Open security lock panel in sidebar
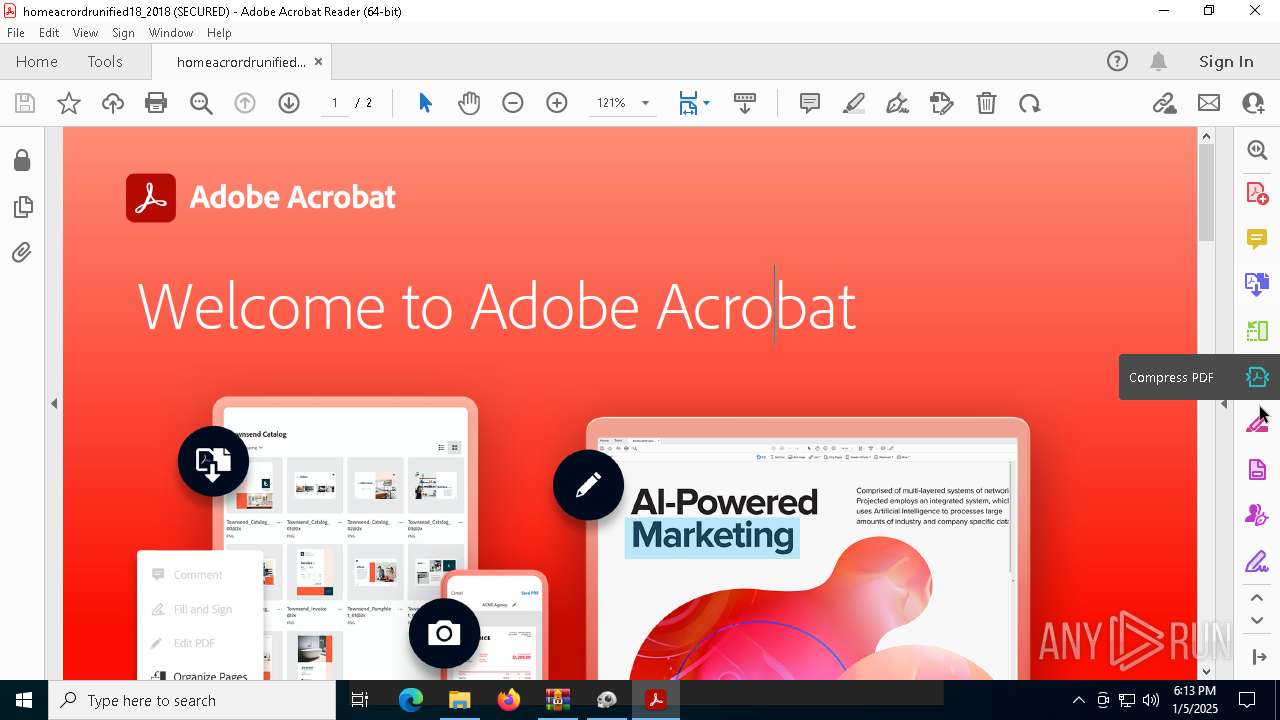The width and height of the screenshot is (1280, 720). click(22, 161)
